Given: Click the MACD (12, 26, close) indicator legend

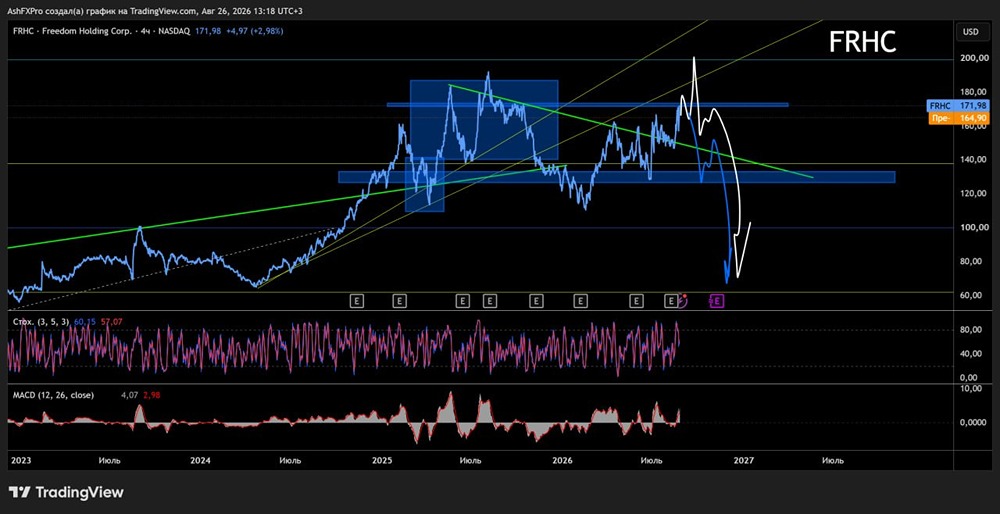Looking at the screenshot, I should pos(54,395).
